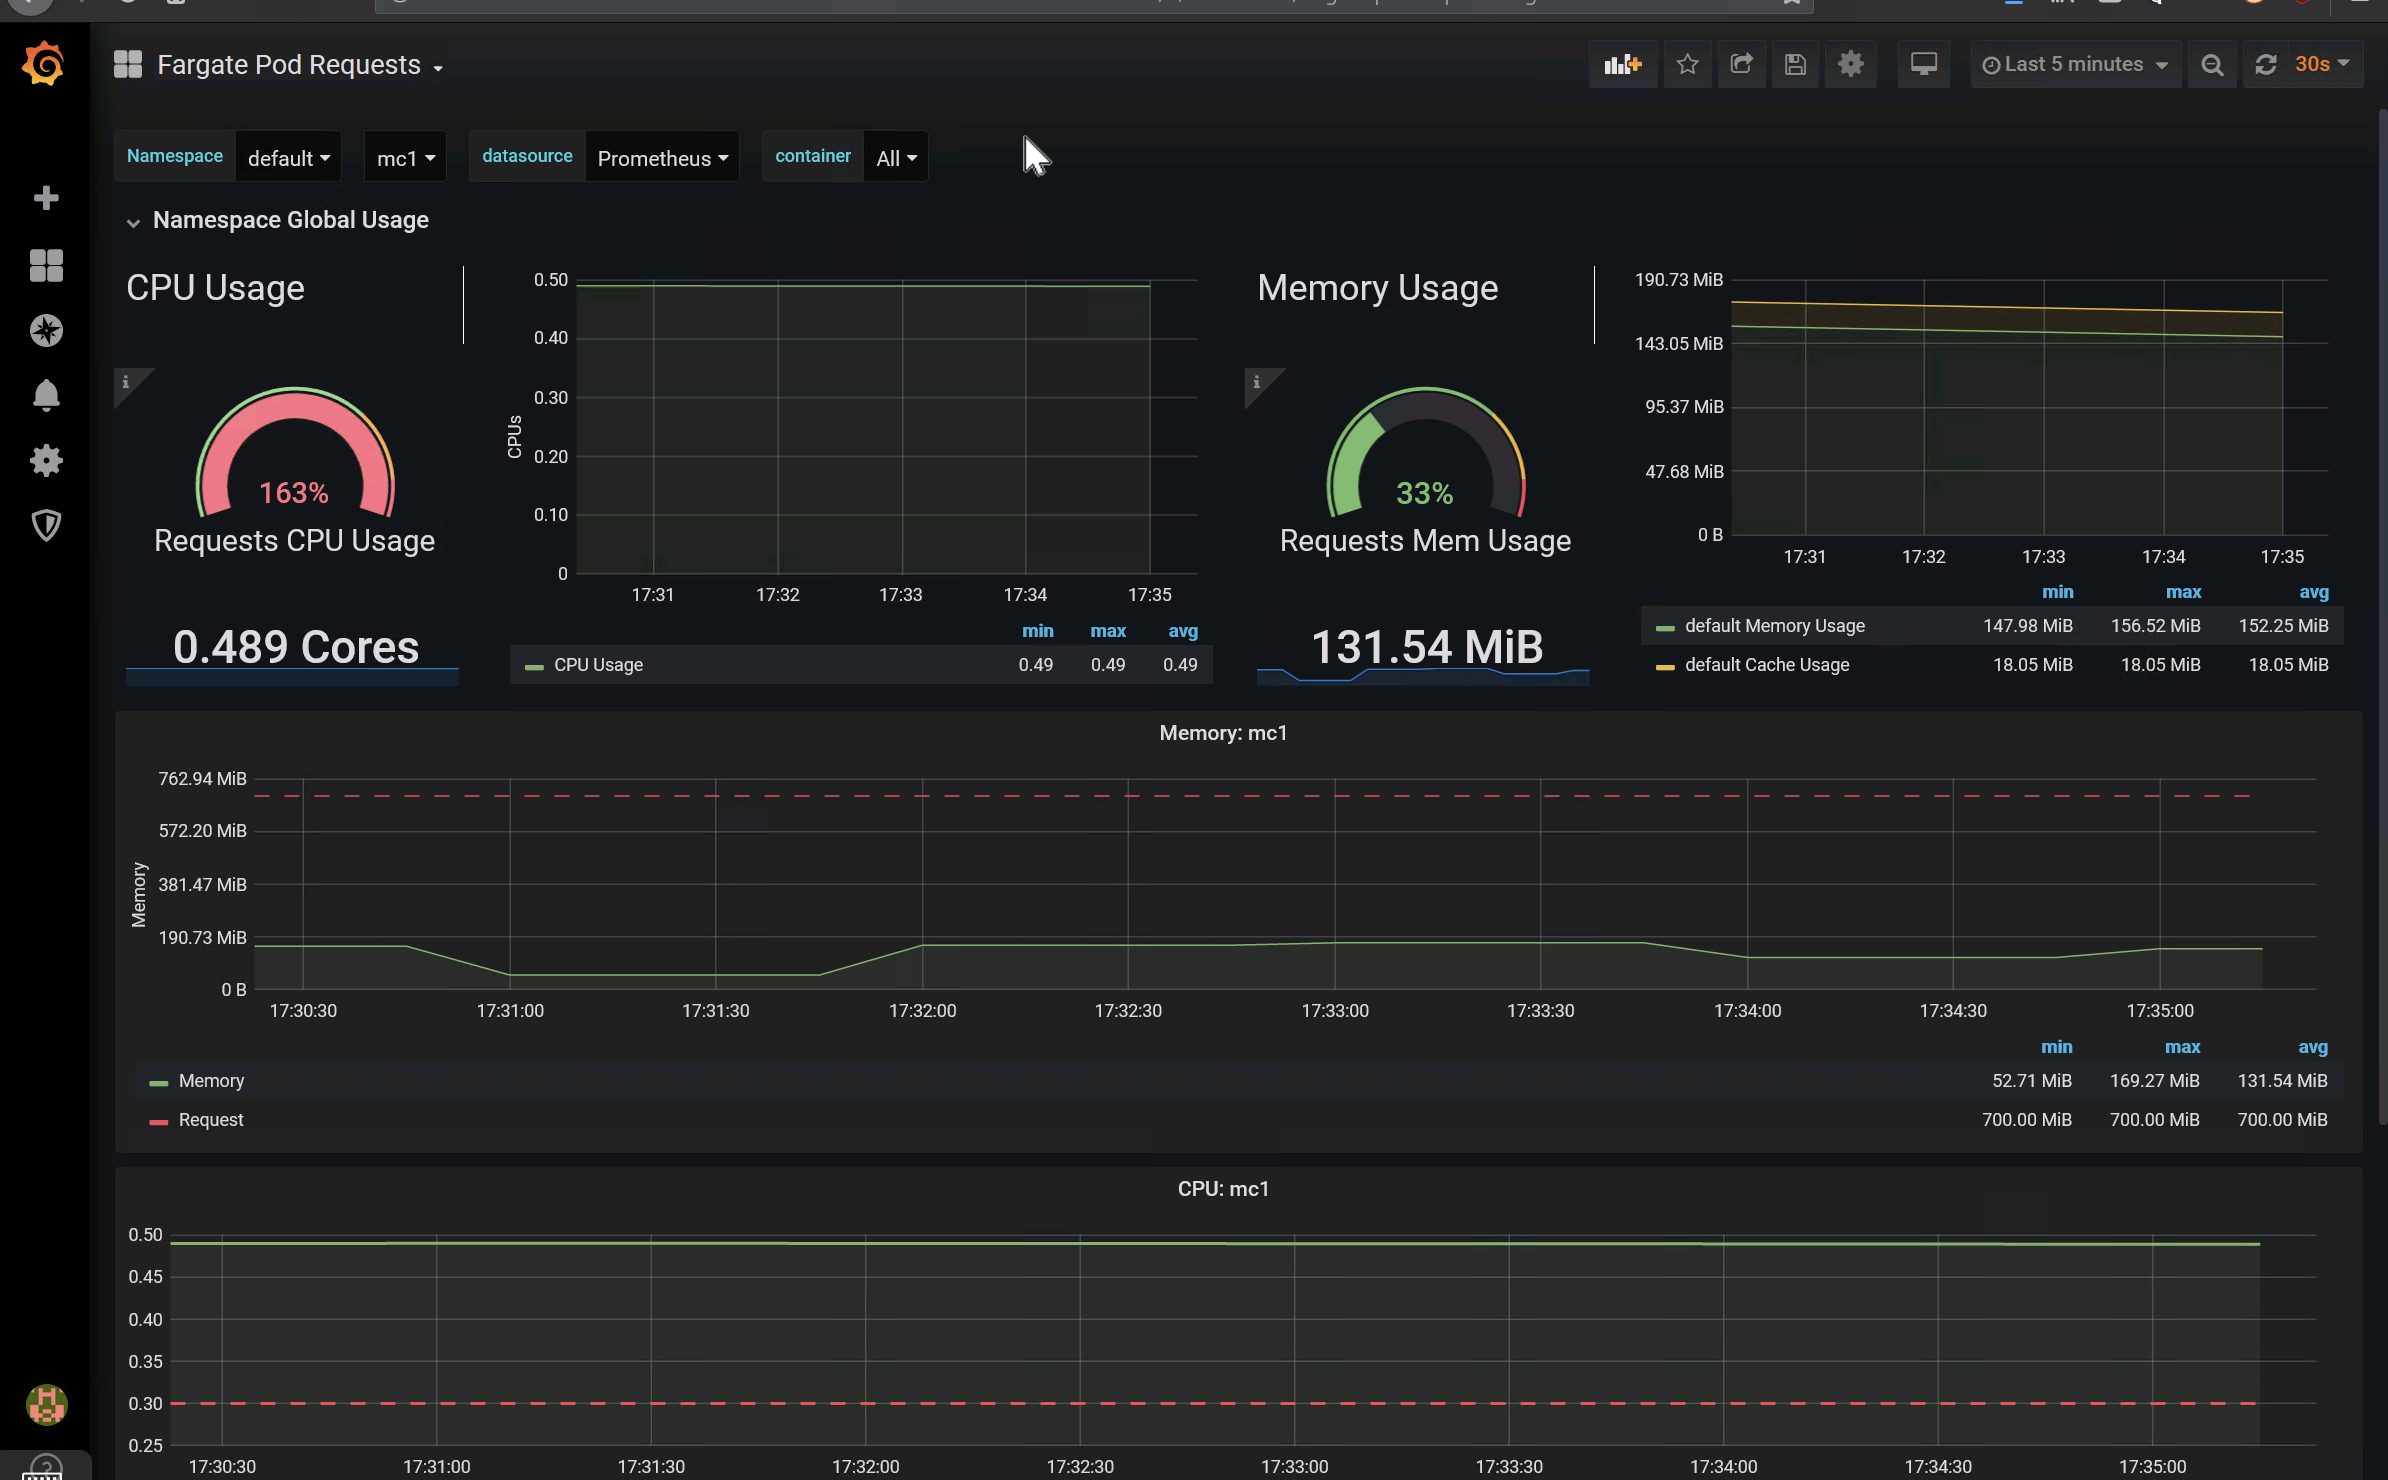Screen dimensions: 2388x1480
Task: Open the Namespace default dropdown
Action: tap(288, 158)
